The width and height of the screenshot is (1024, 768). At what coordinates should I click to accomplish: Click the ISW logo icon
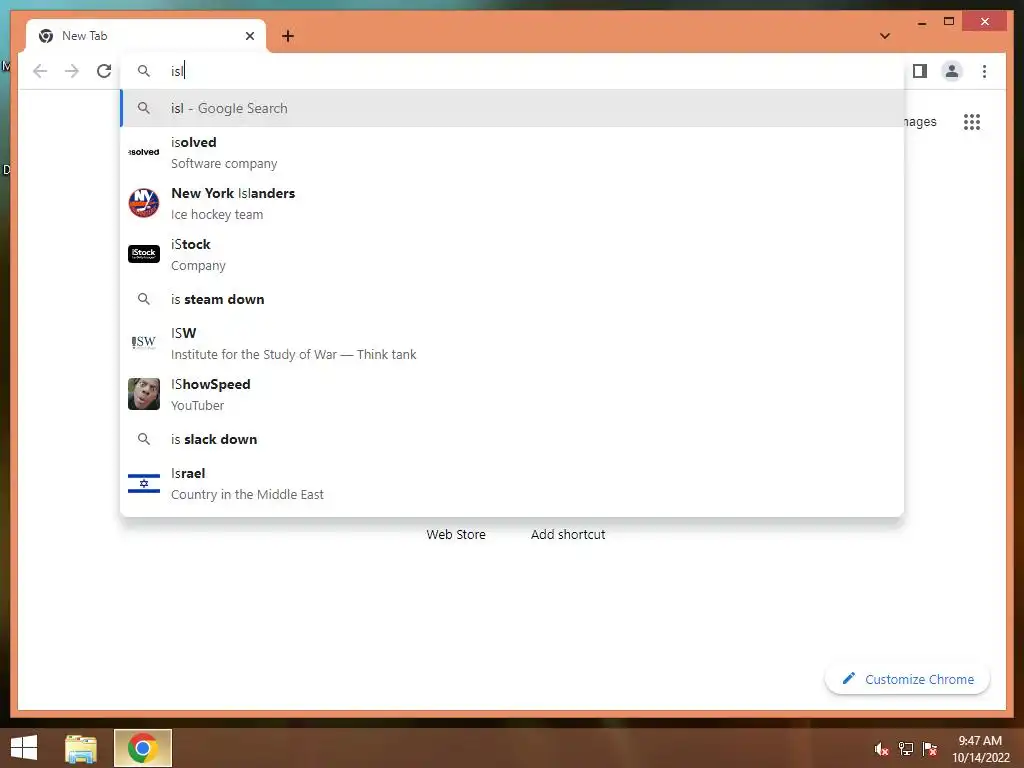click(144, 342)
